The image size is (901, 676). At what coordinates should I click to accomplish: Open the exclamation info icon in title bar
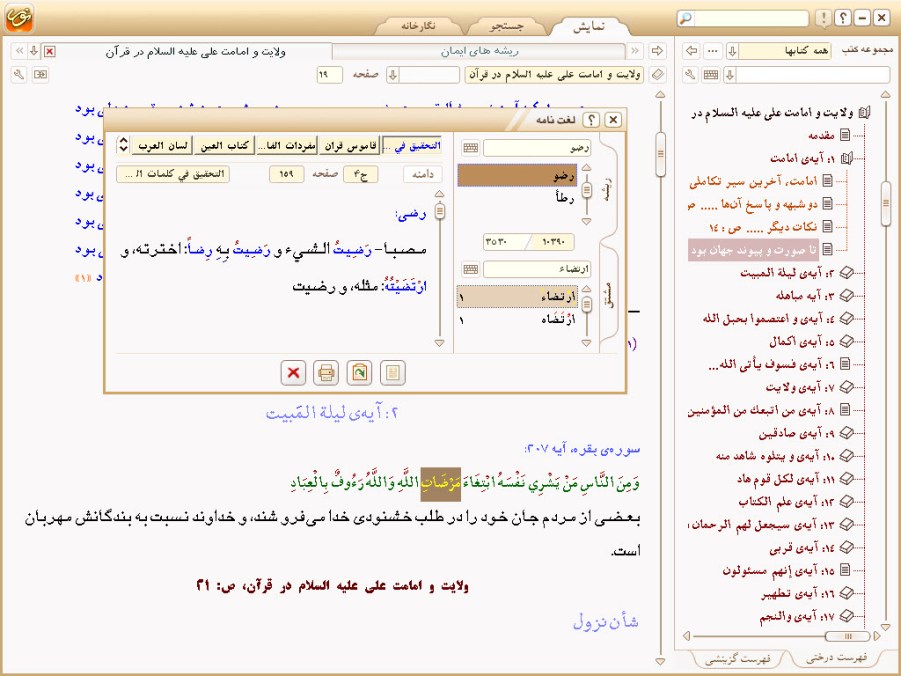click(x=823, y=18)
